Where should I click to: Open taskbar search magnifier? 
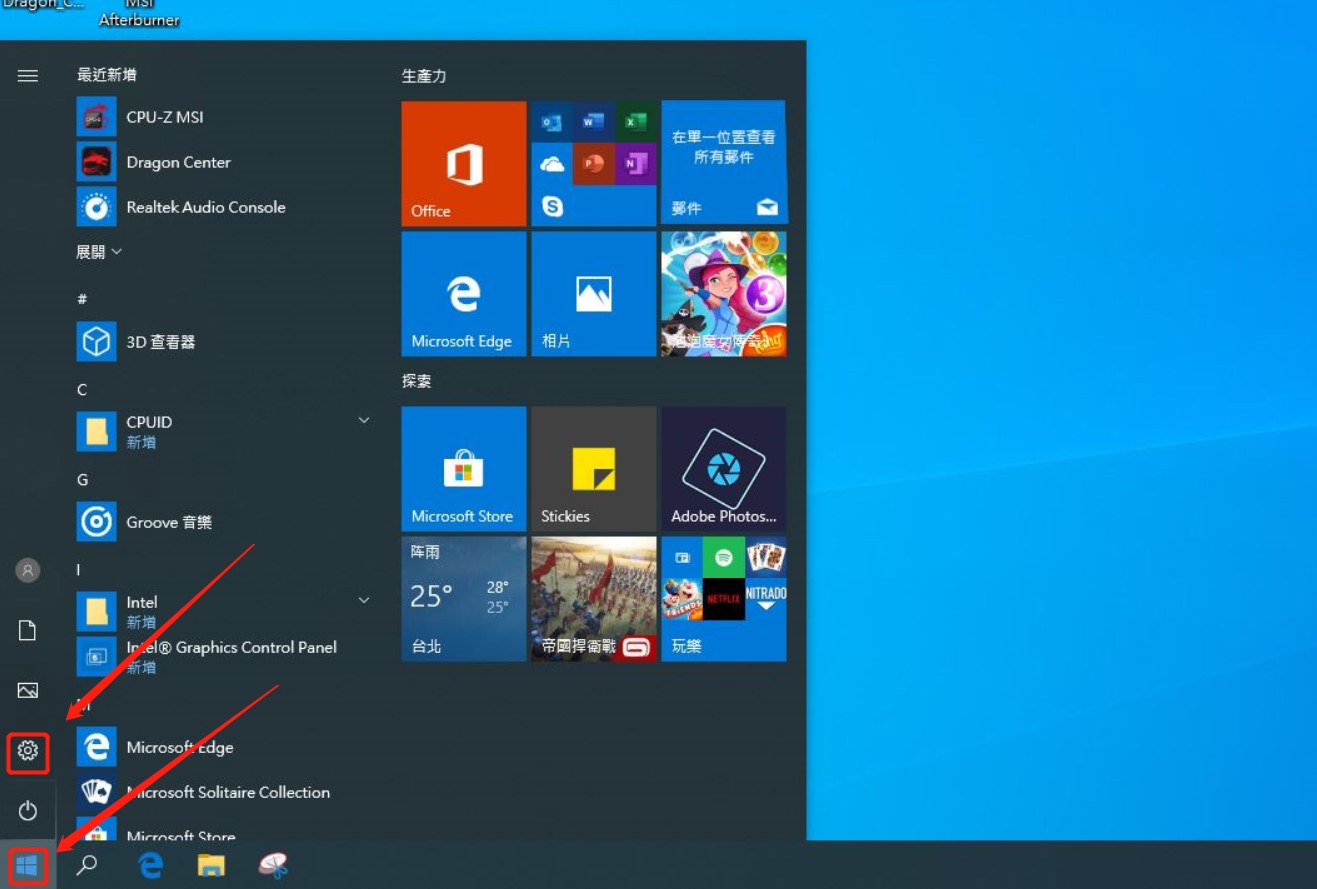87,865
